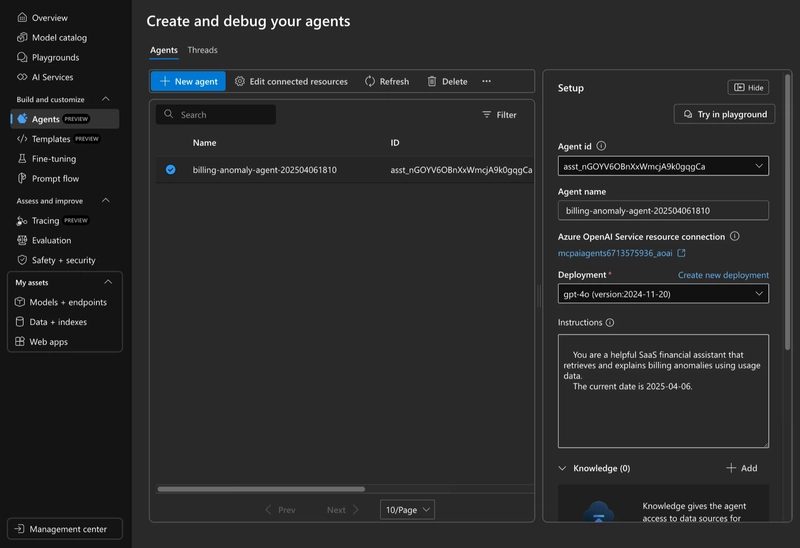800x548 pixels.
Task: Collapse the Knowledge section chevron
Action: (x=562, y=468)
